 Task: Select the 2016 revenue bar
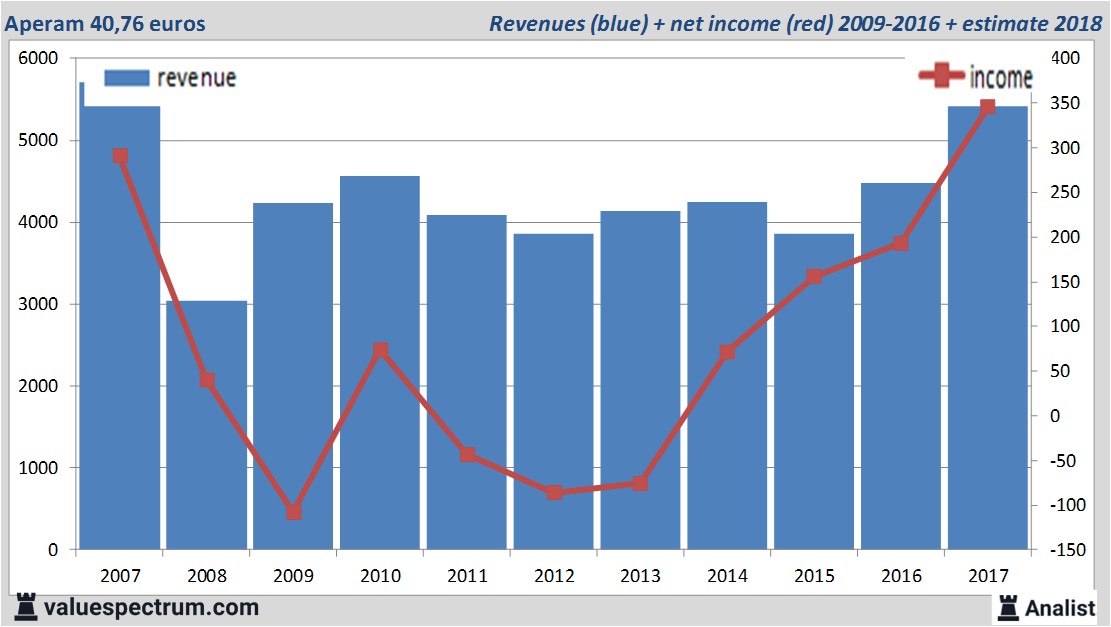(901, 366)
